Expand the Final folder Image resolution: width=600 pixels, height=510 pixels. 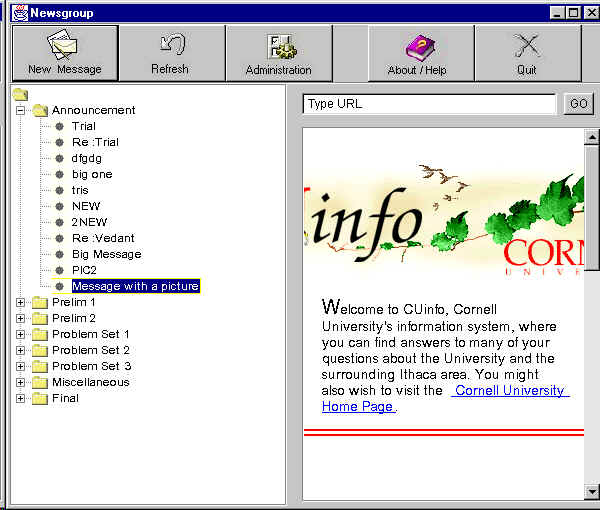tap(20, 398)
